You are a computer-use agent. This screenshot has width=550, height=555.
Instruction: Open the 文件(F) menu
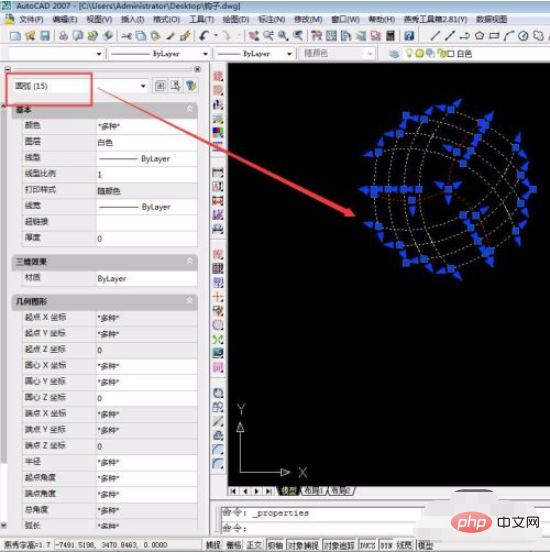click(30, 19)
